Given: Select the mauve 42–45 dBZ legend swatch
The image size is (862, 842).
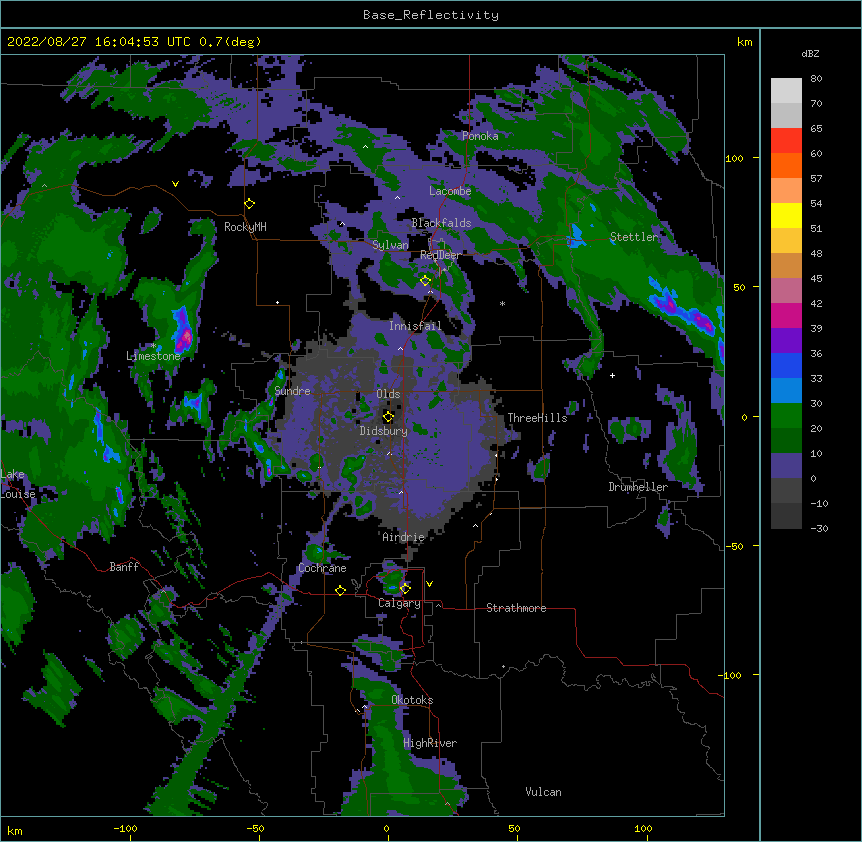Looking at the screenshot, I should click(786, 291).
